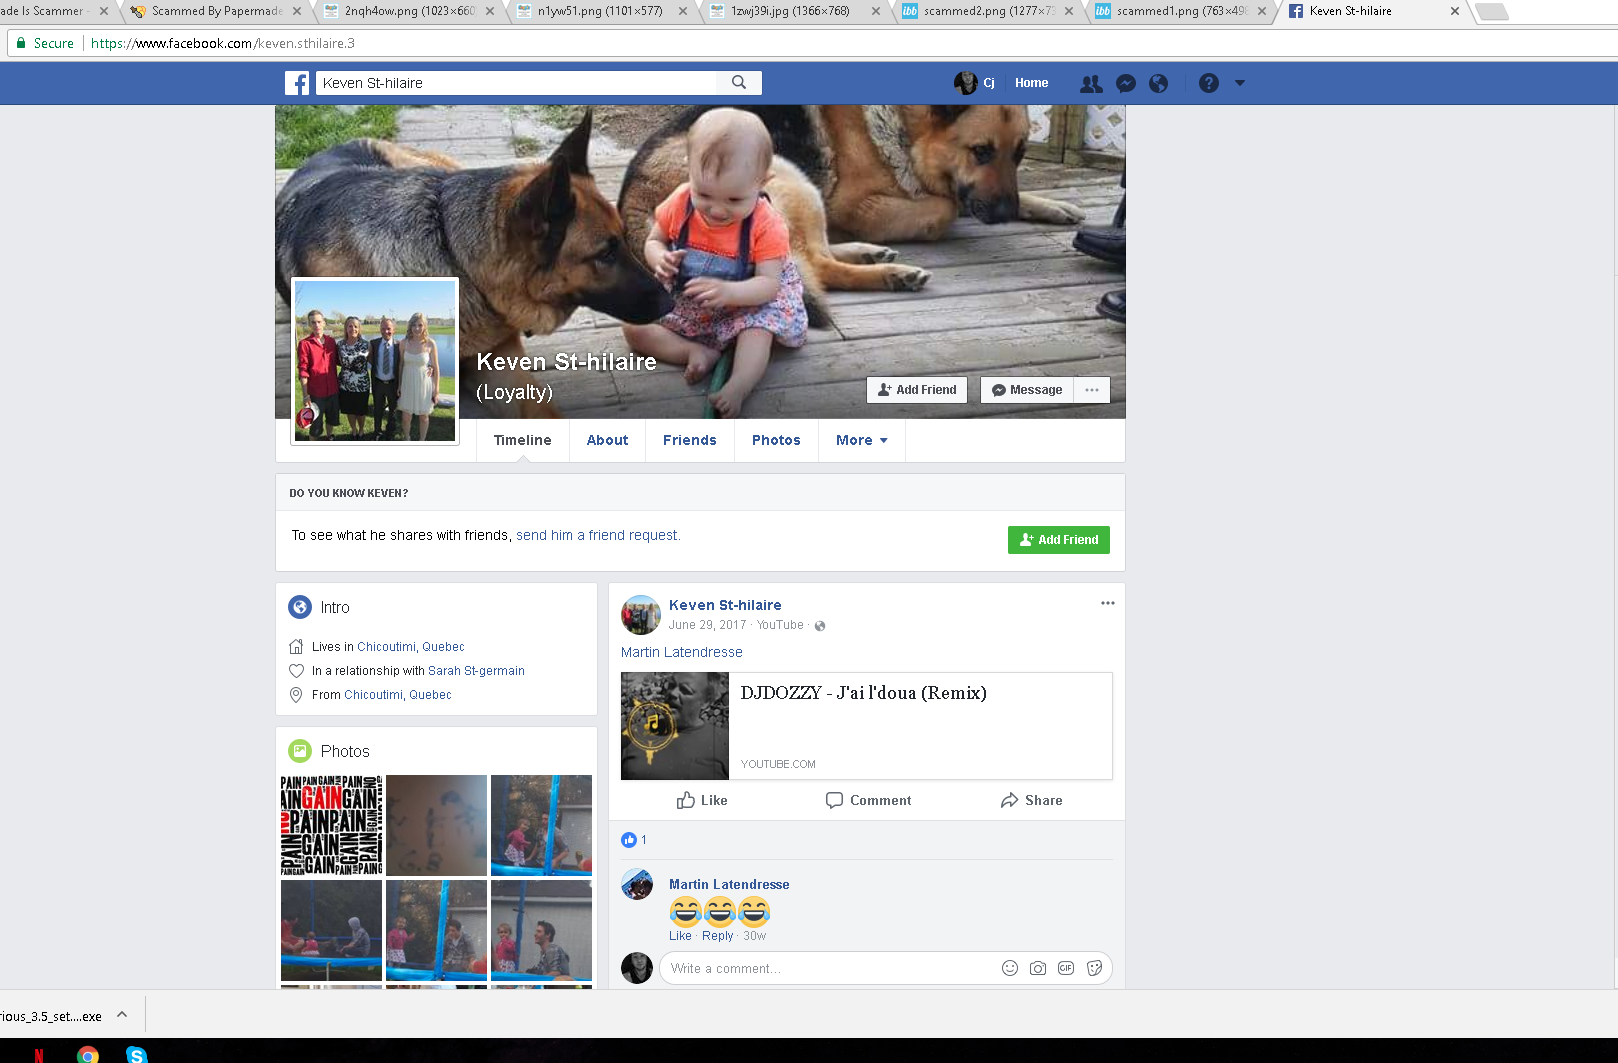
Task: Open the more actions ellipsis on cover
Action: coord(1092,390)
